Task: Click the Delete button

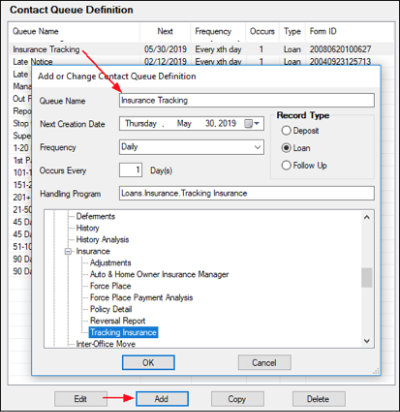Action: [319, 399]
